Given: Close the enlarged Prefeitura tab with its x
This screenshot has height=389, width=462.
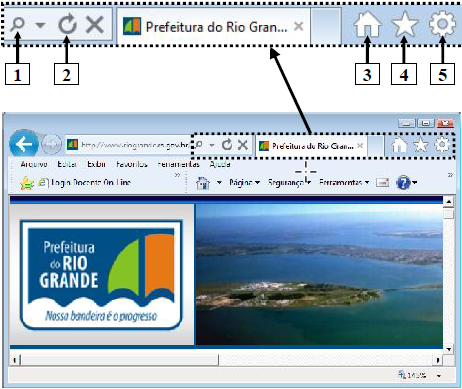Looking at the screenshot, I should pos(299,26).
